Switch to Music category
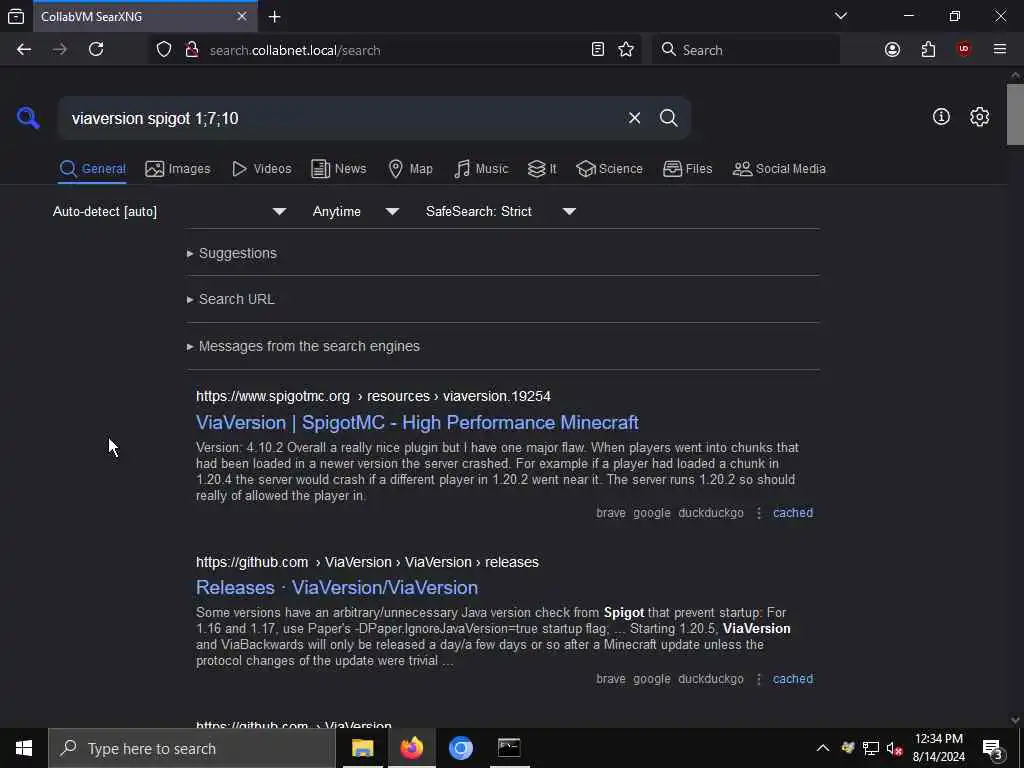Image resolution: width=1024 pixels, height=768 pixels. tap(481, 169)
